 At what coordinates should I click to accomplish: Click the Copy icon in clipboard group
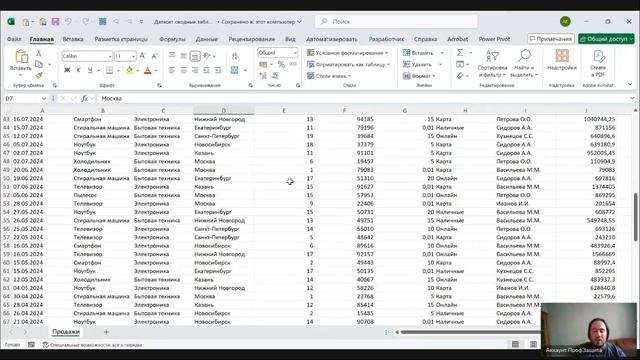pyautogui.click(x=39, y=64)
